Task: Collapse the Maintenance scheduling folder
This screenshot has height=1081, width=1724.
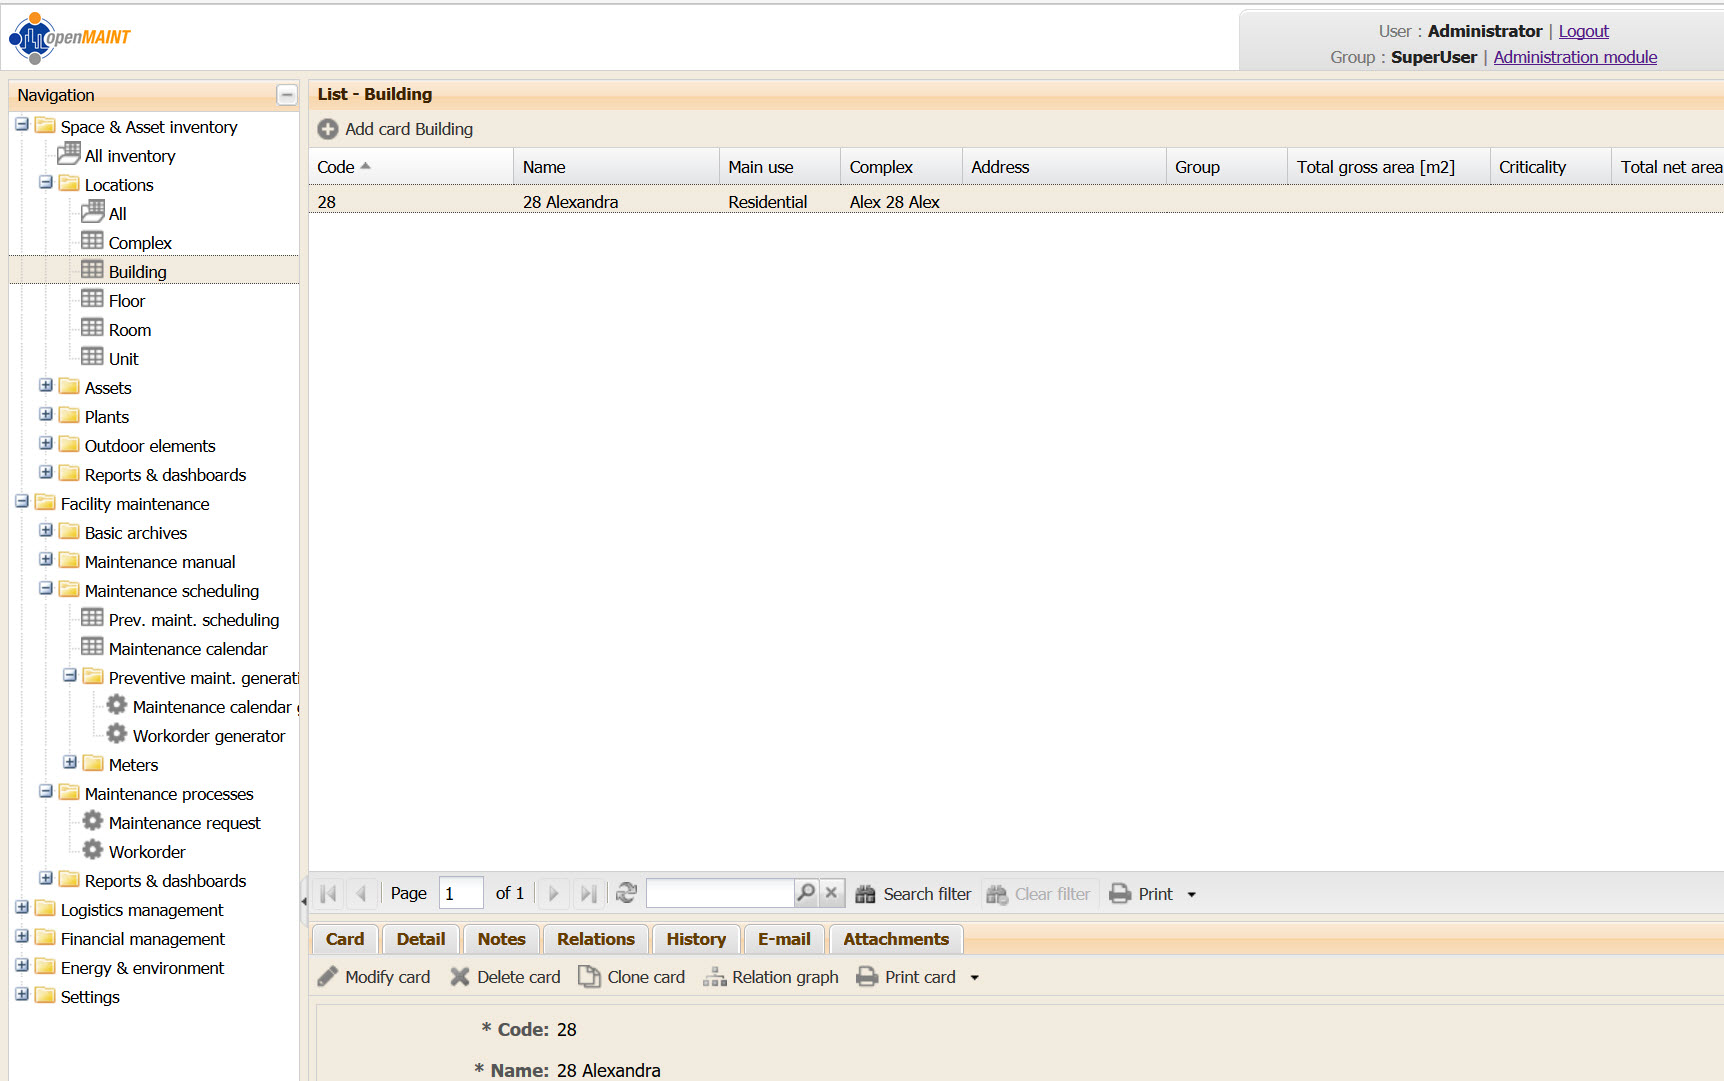Action: click(46, 589)
